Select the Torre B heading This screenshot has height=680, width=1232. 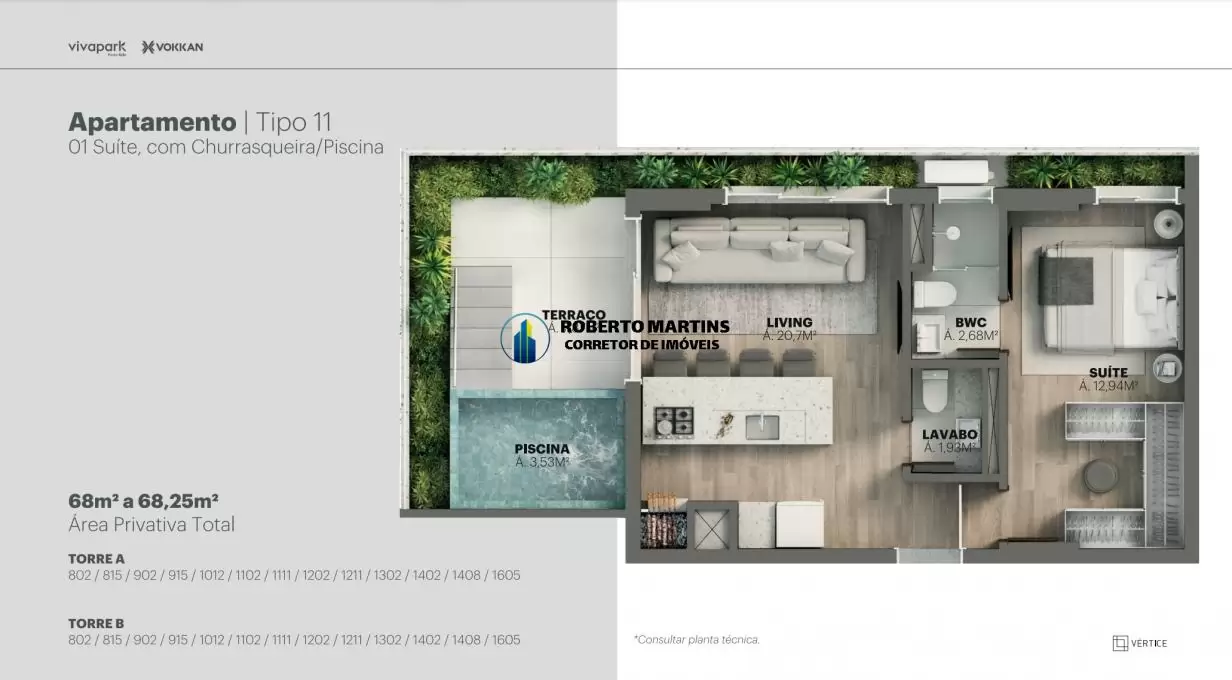point(96,623)
